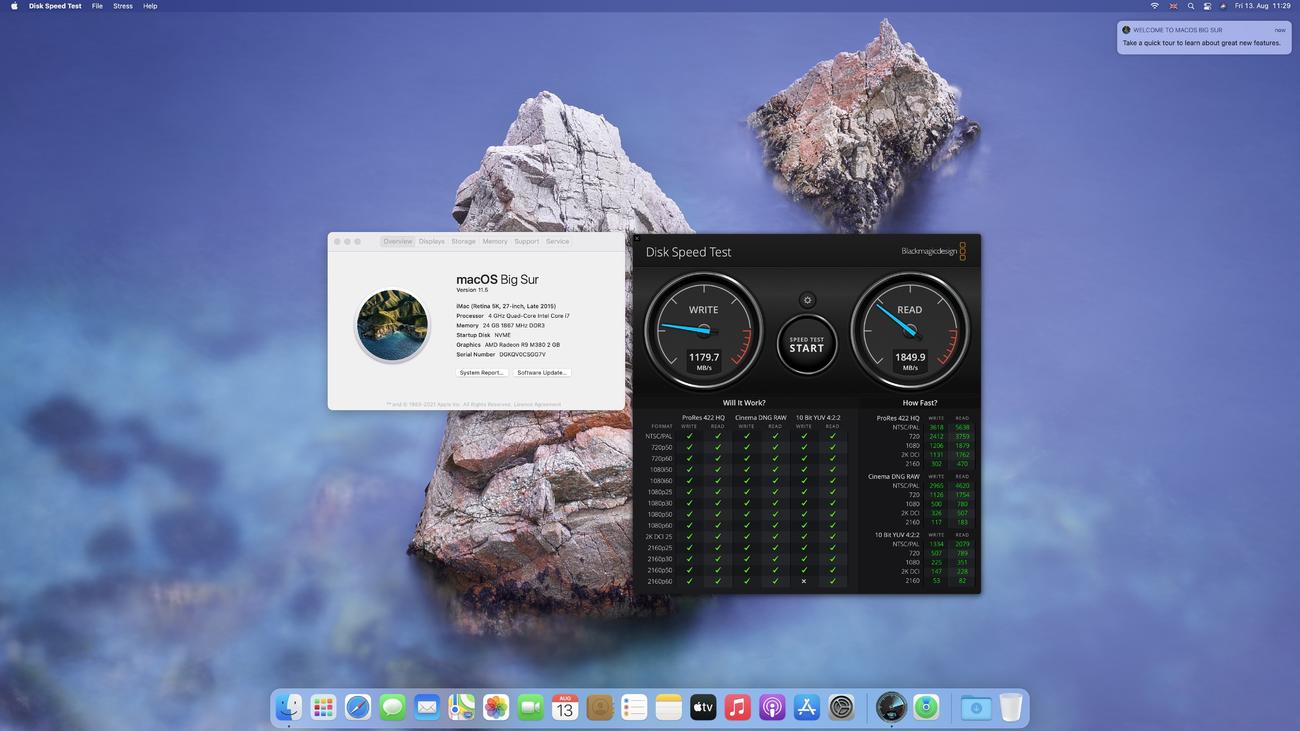
Task: Open the Apple menu
Action: (x=14, y=6)
